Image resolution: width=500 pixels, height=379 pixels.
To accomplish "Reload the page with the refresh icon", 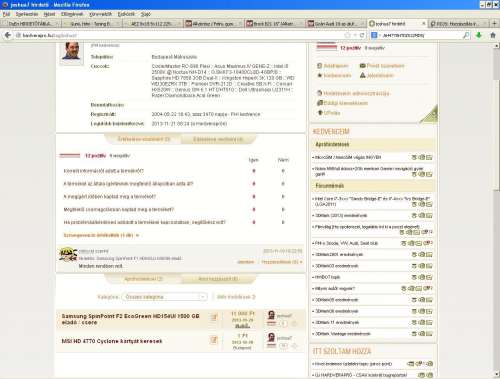I will tap(362, 35).
